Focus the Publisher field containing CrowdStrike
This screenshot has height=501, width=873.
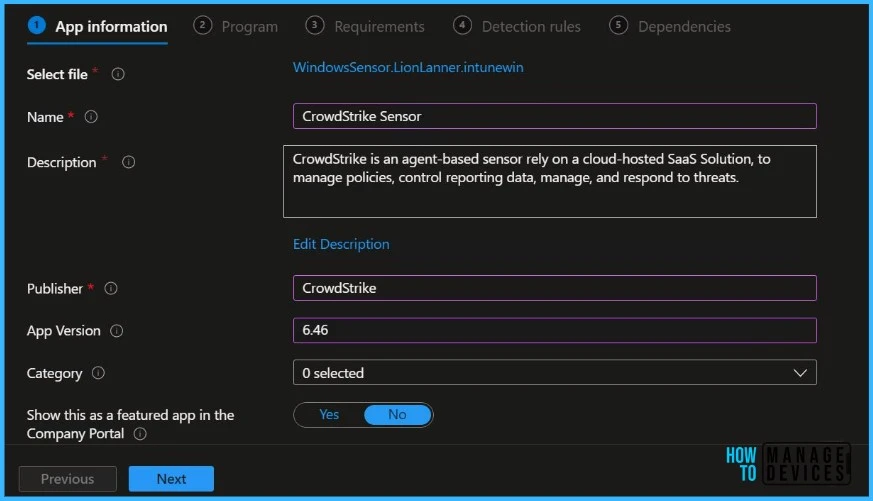tap(555, 288)
